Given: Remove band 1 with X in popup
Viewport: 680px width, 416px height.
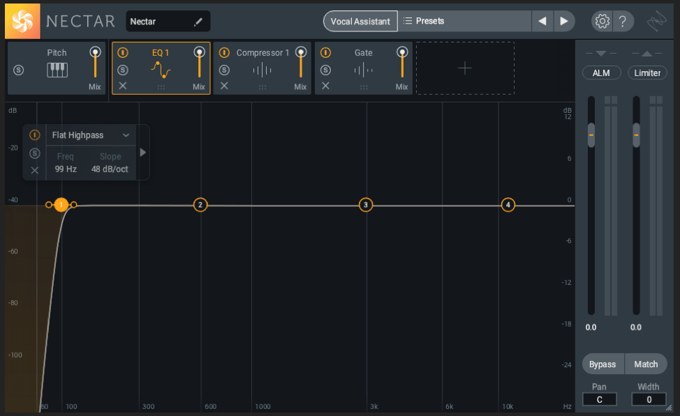Looking at the screenshot, I should pyautogui.click(x=35, y=170).
